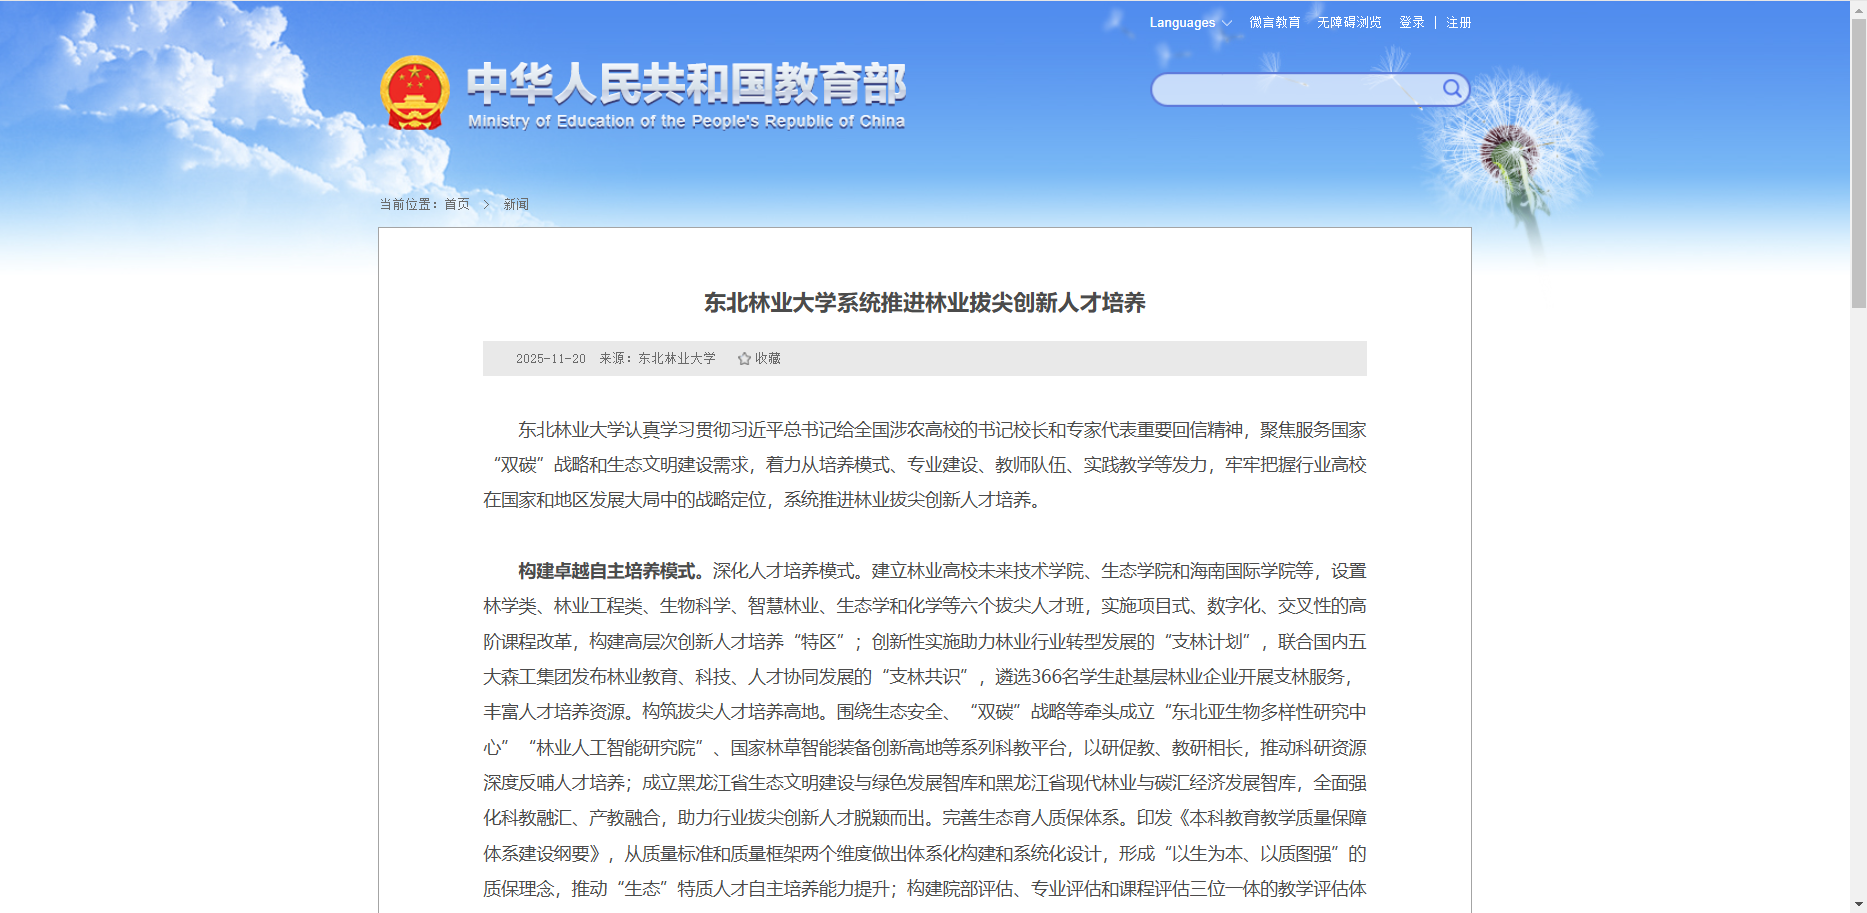Grab the vertical page scrollbar thumb
The image size is (1867, 913).
pyautogui.click(x=1858, y=160)
